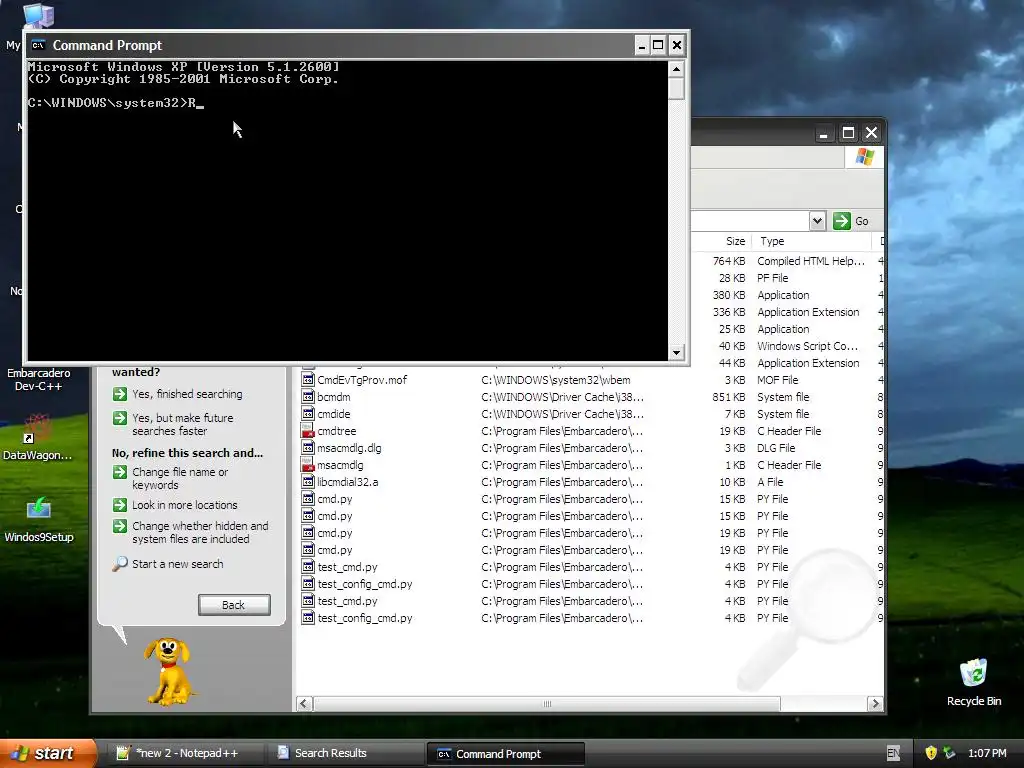Click the 'DLG File' type cell
The image size is (1024, 768).
point(776,448)
